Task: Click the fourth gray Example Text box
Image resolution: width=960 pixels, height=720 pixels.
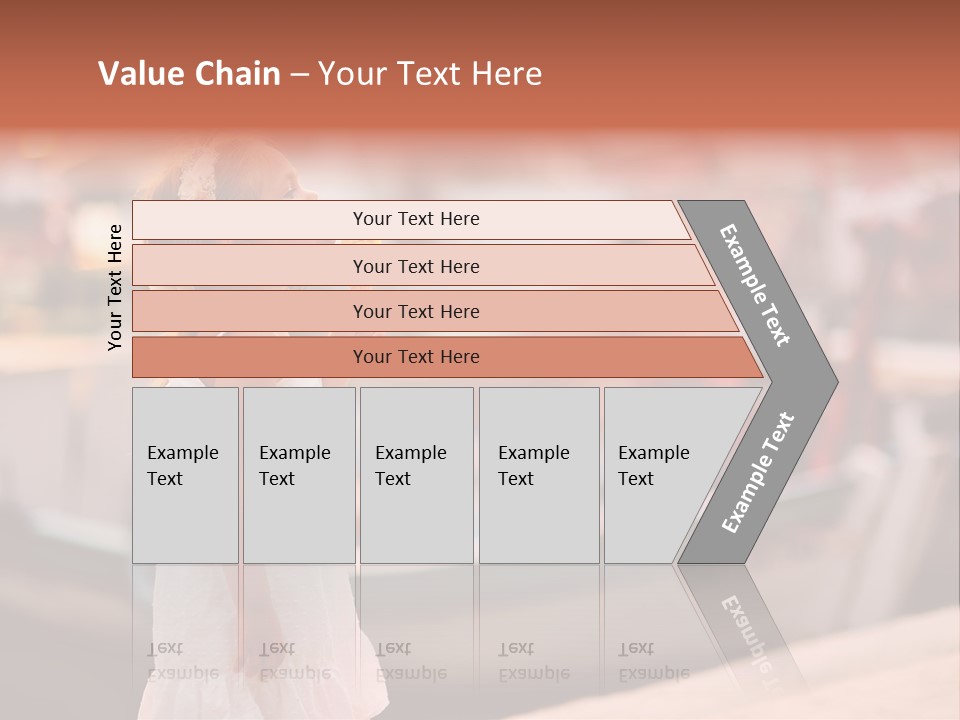Action: pyautogui.click(x=538, y=475)
